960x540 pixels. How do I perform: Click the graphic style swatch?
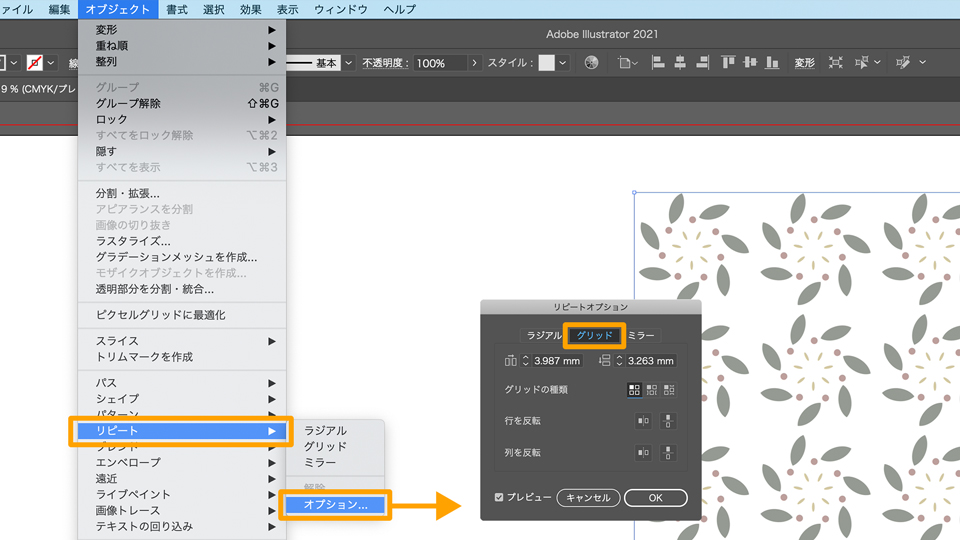(546, 62)
